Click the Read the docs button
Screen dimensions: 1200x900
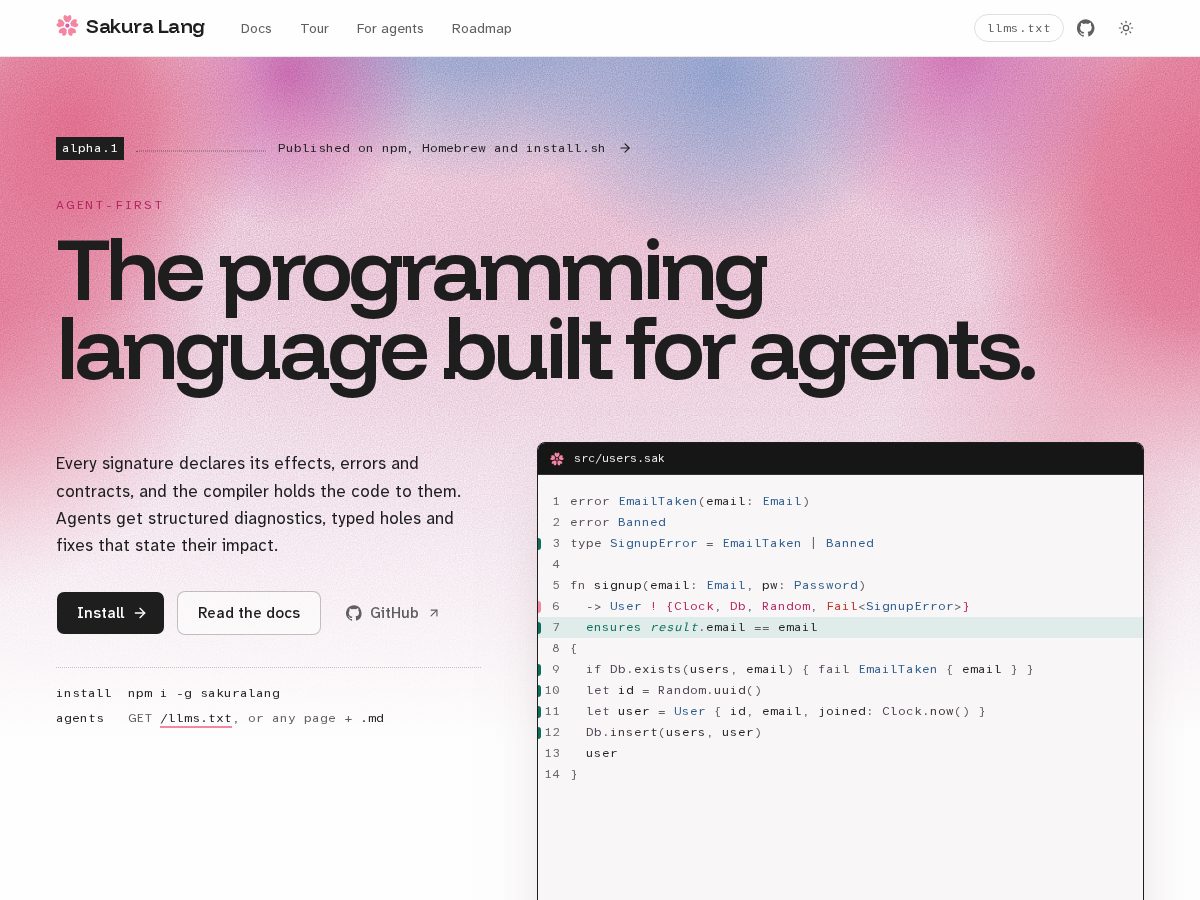[x=249, y=613]
